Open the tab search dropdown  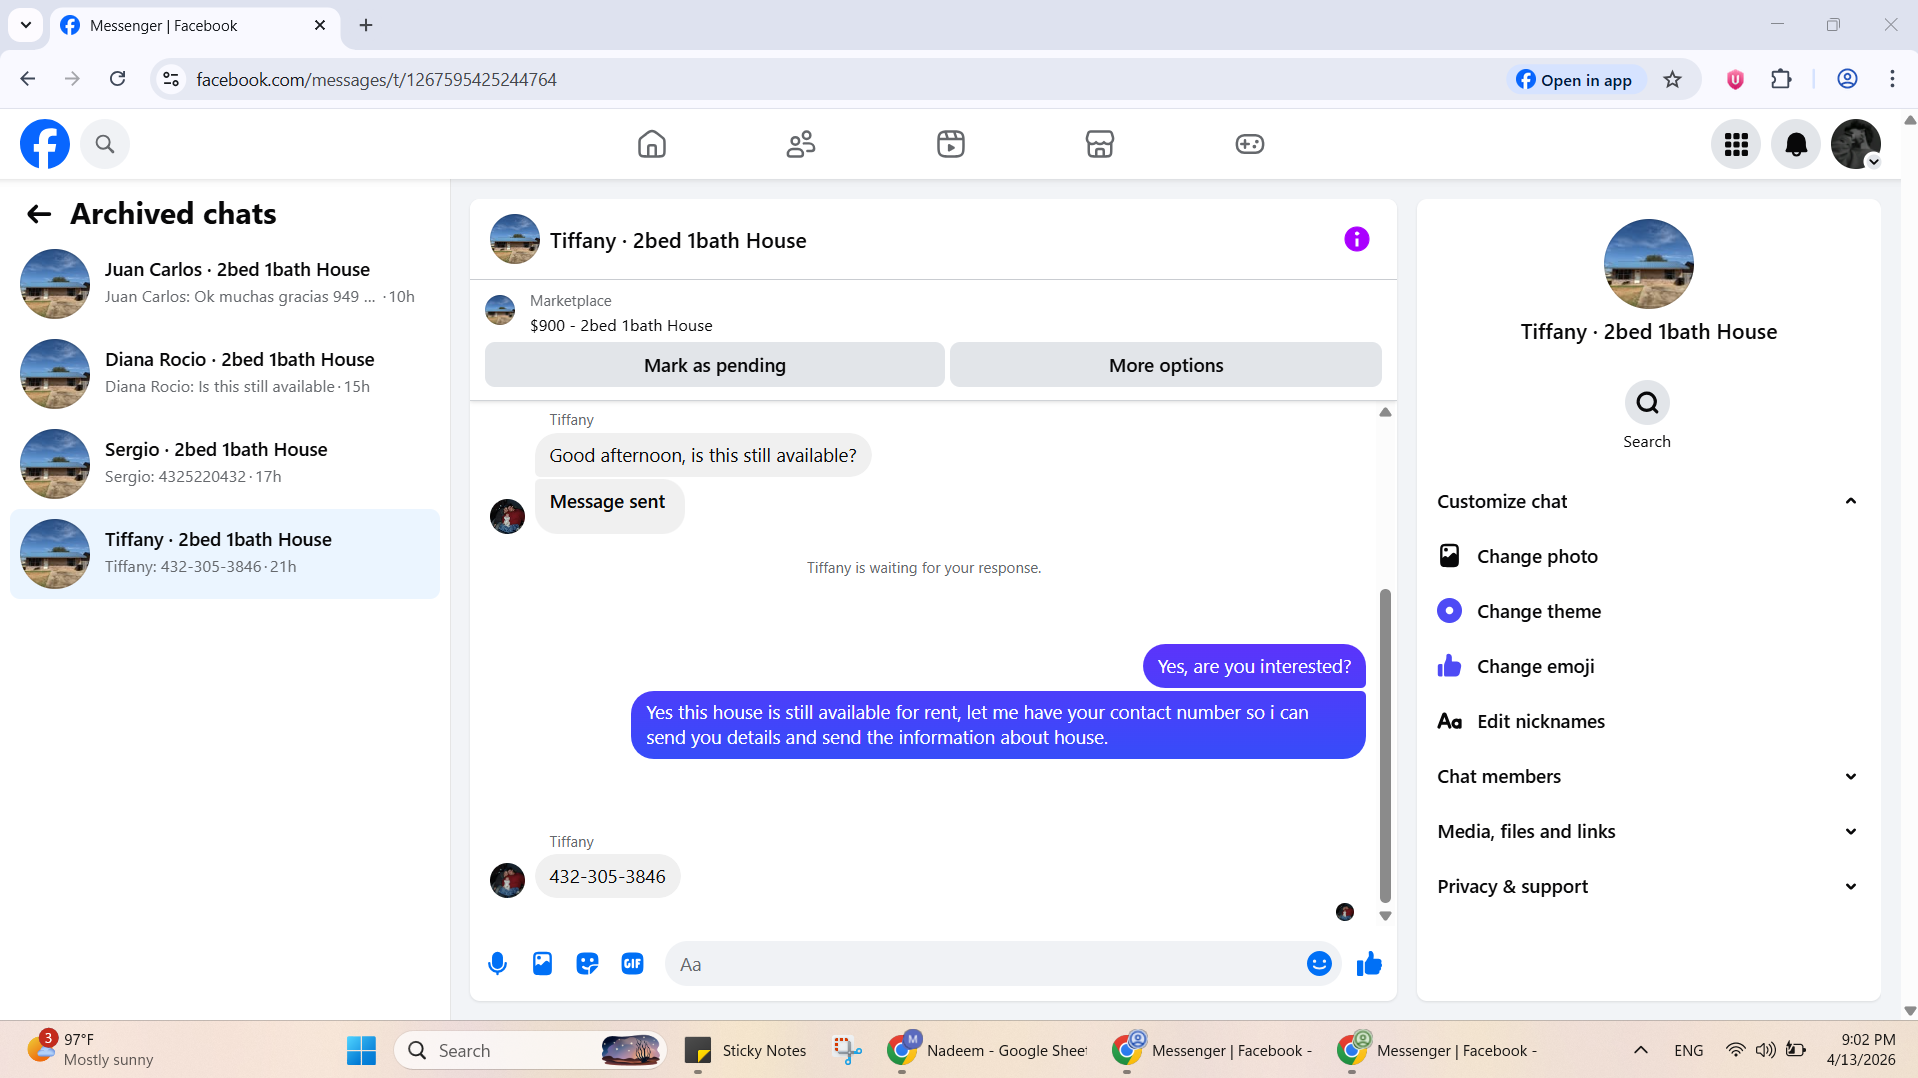click(26, 25)
